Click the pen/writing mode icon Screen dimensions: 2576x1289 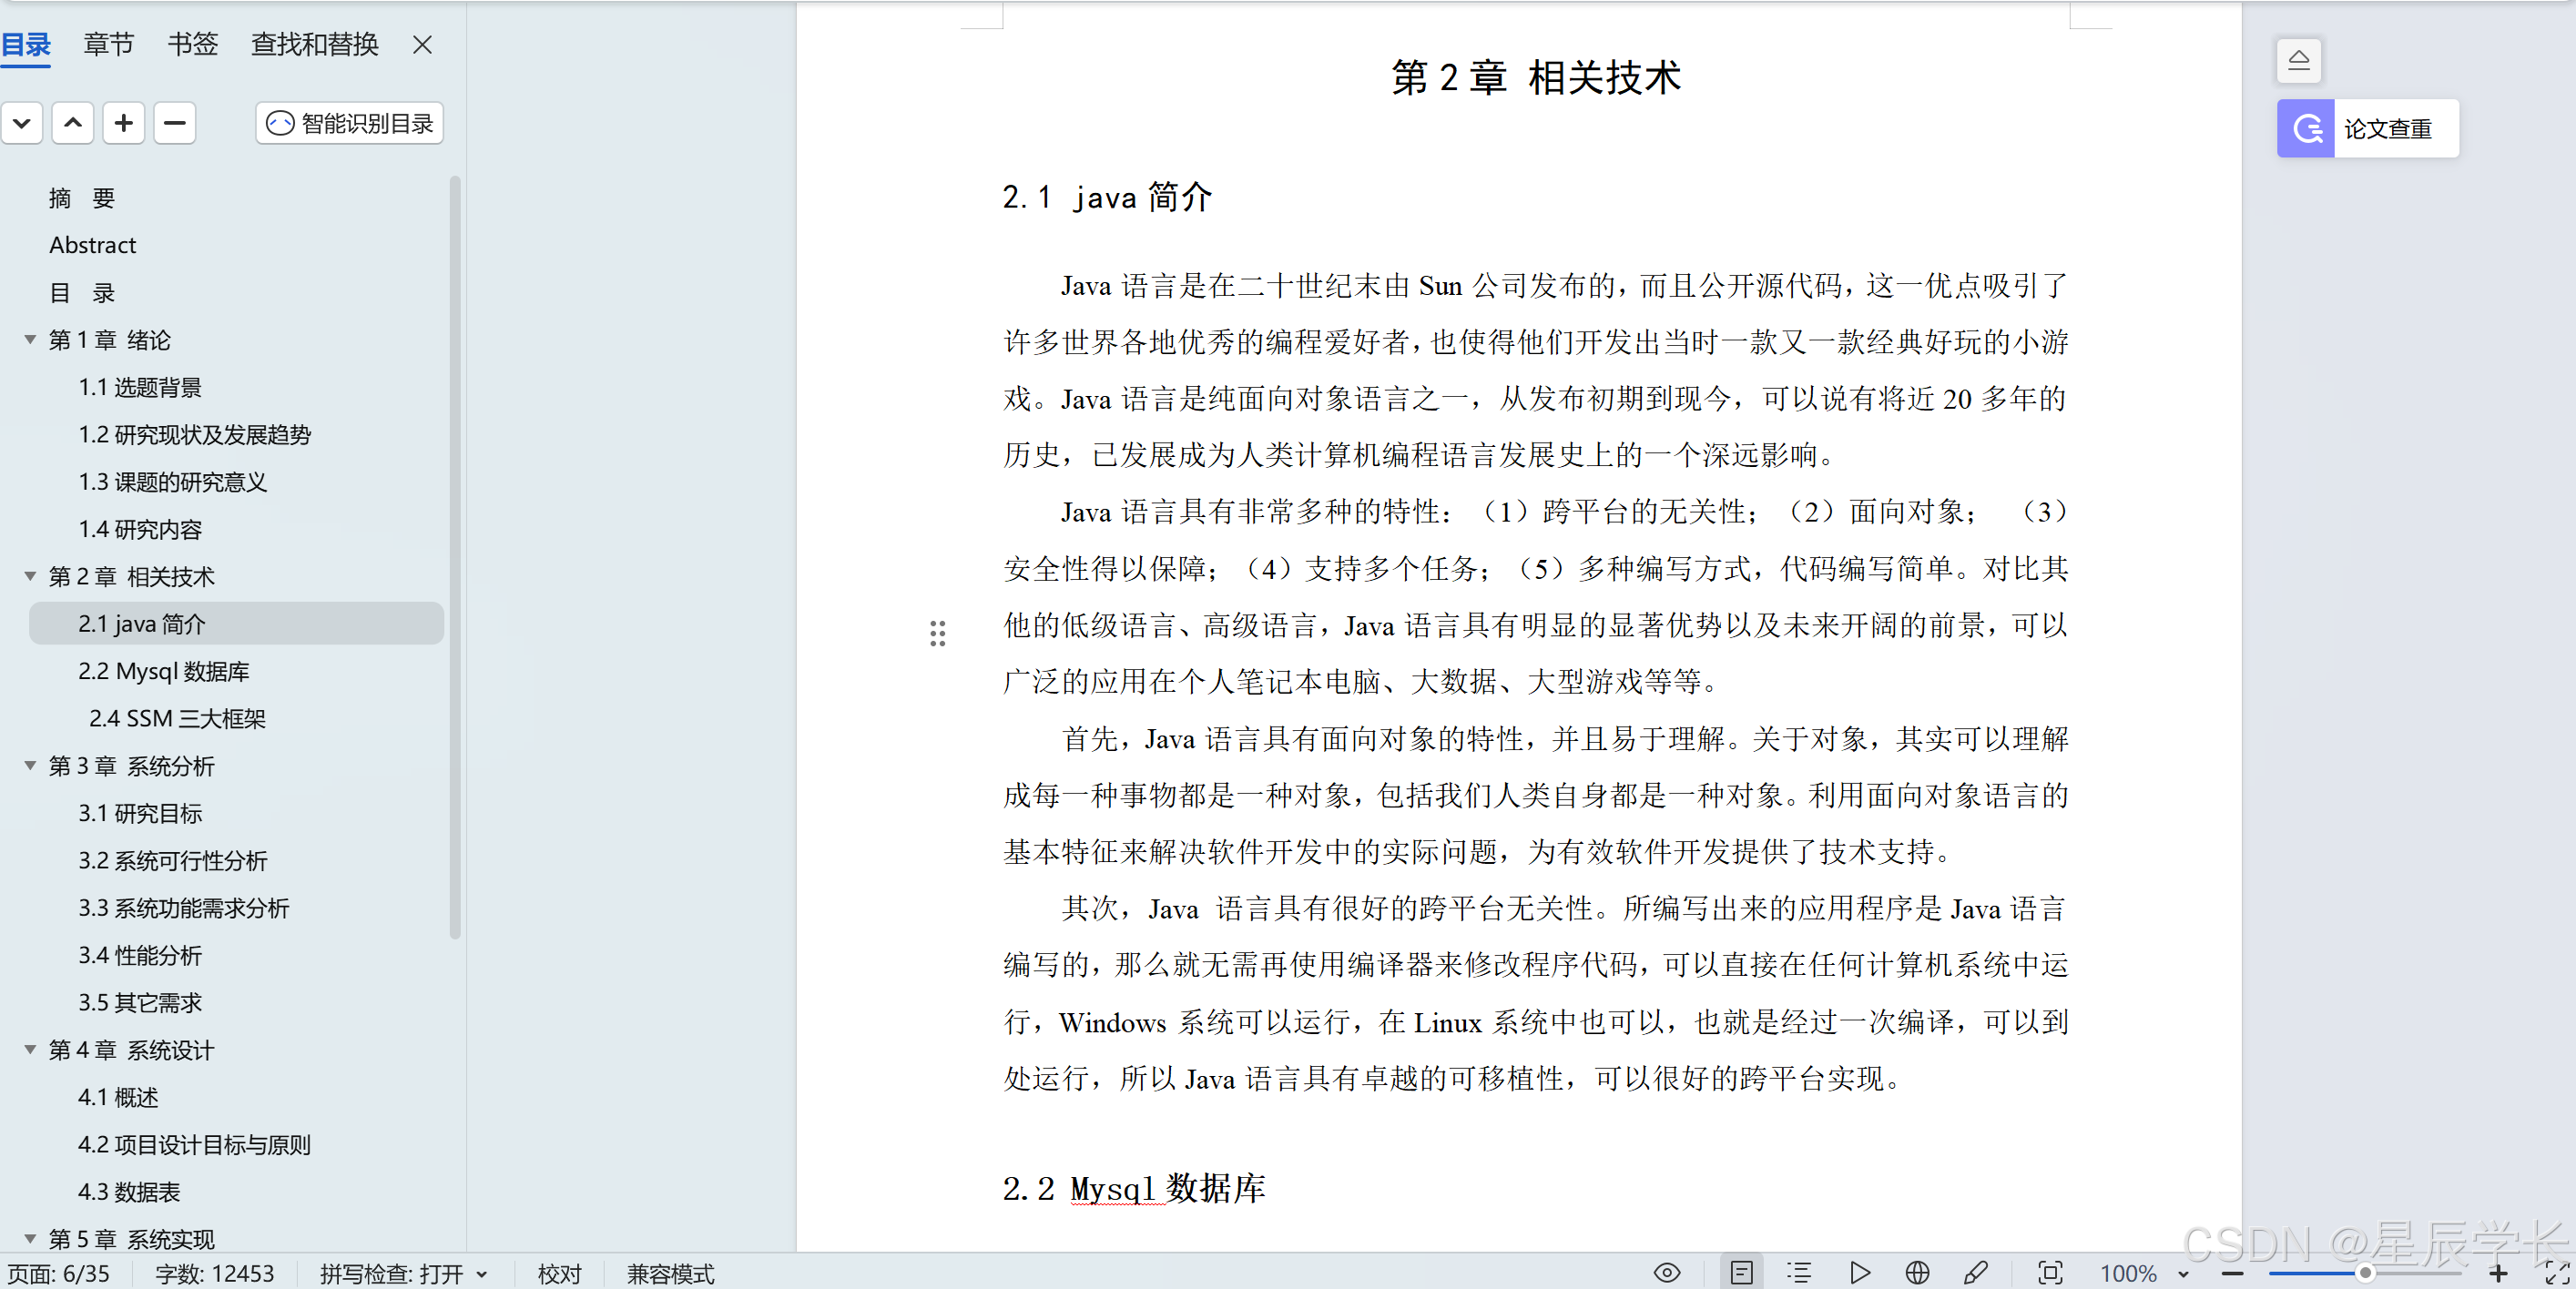[1975, 1273]
